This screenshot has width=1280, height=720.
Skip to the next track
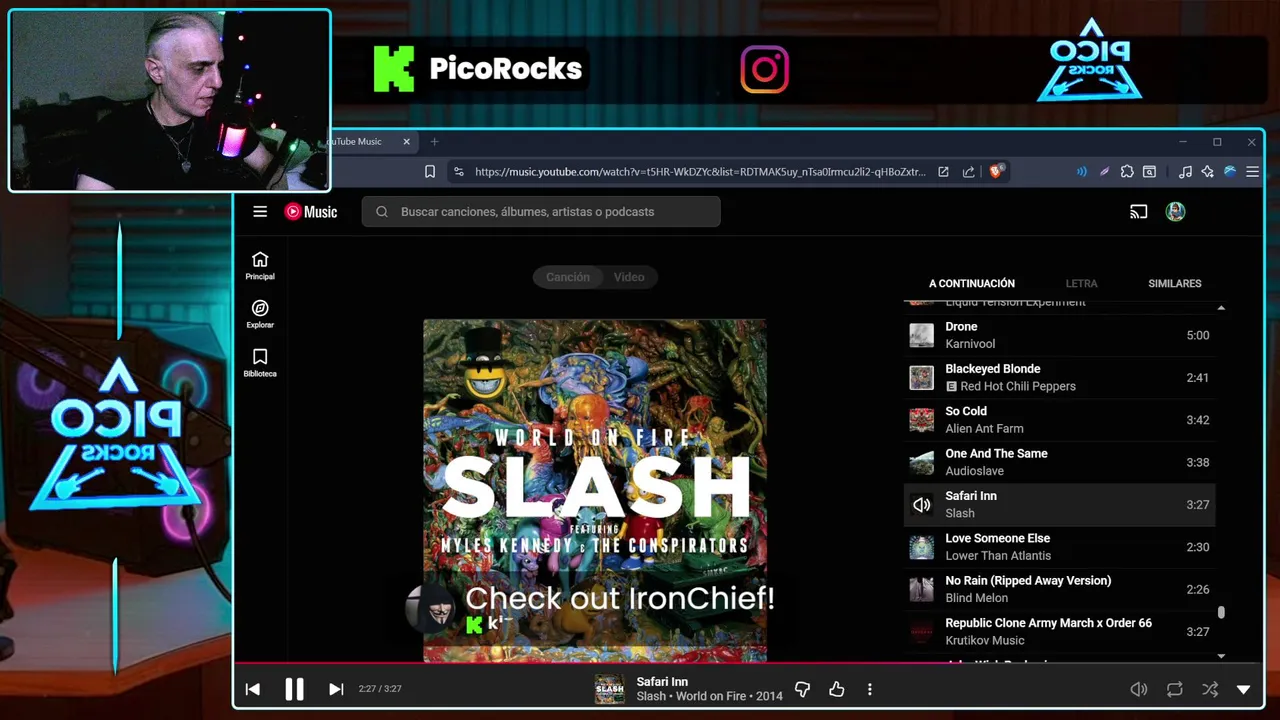[336, 689]
